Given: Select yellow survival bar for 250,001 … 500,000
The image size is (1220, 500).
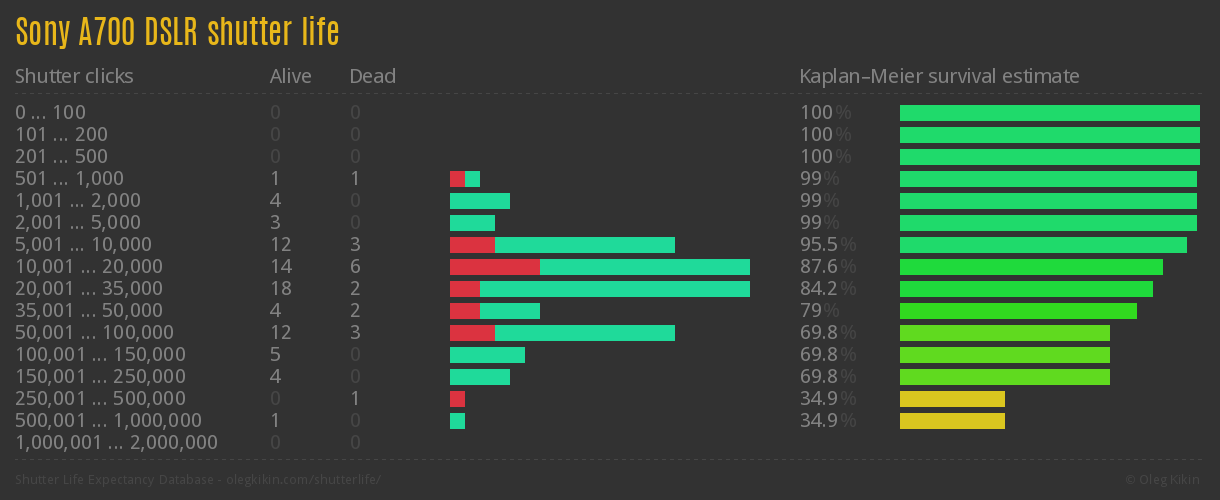Looking at the screenshot, I should 952,399.
